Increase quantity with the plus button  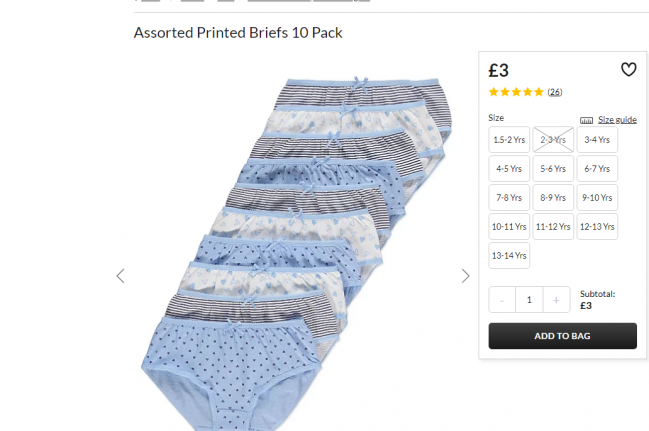coord(556,299)
